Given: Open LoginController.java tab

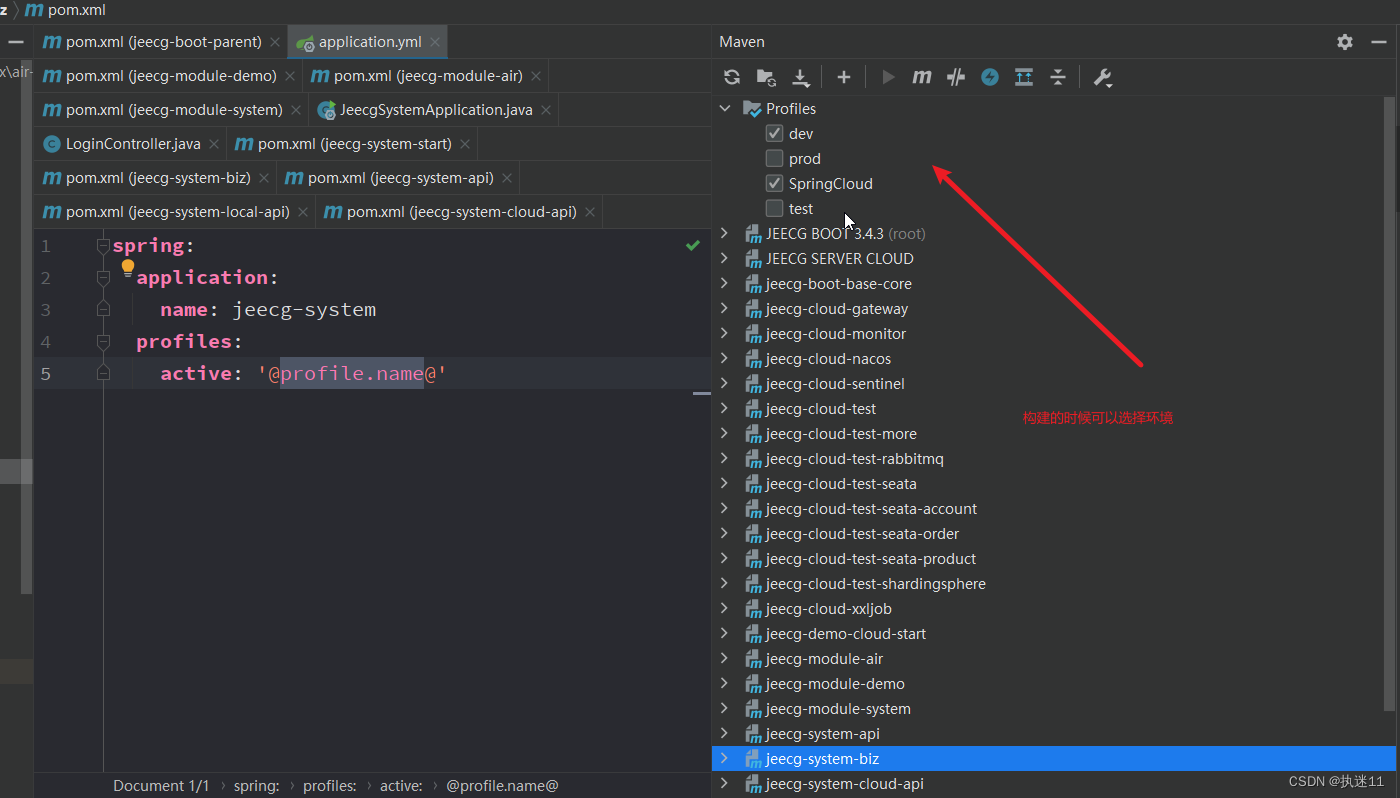Looking at the screenshot, I should click(133, 144).
